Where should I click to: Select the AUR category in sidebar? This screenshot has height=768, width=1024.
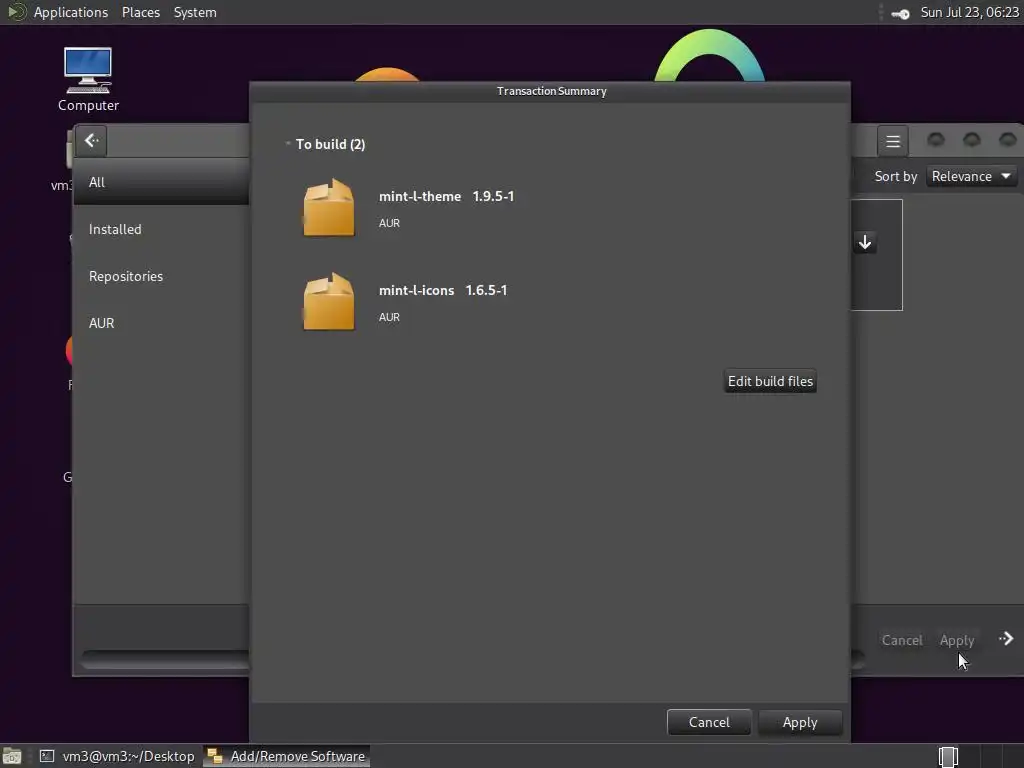(161, 323)
